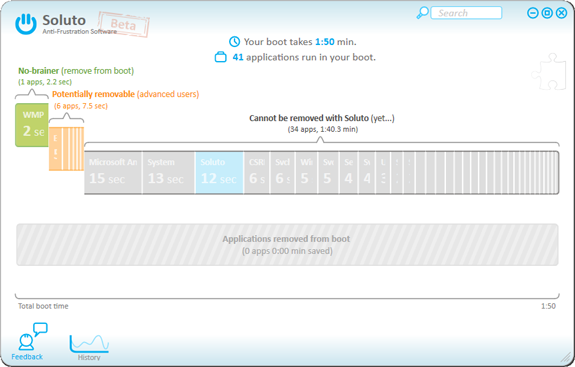This screenshot has width=575, height=367.
Task: Select the Sw 5 sec block
Action: 329,172
